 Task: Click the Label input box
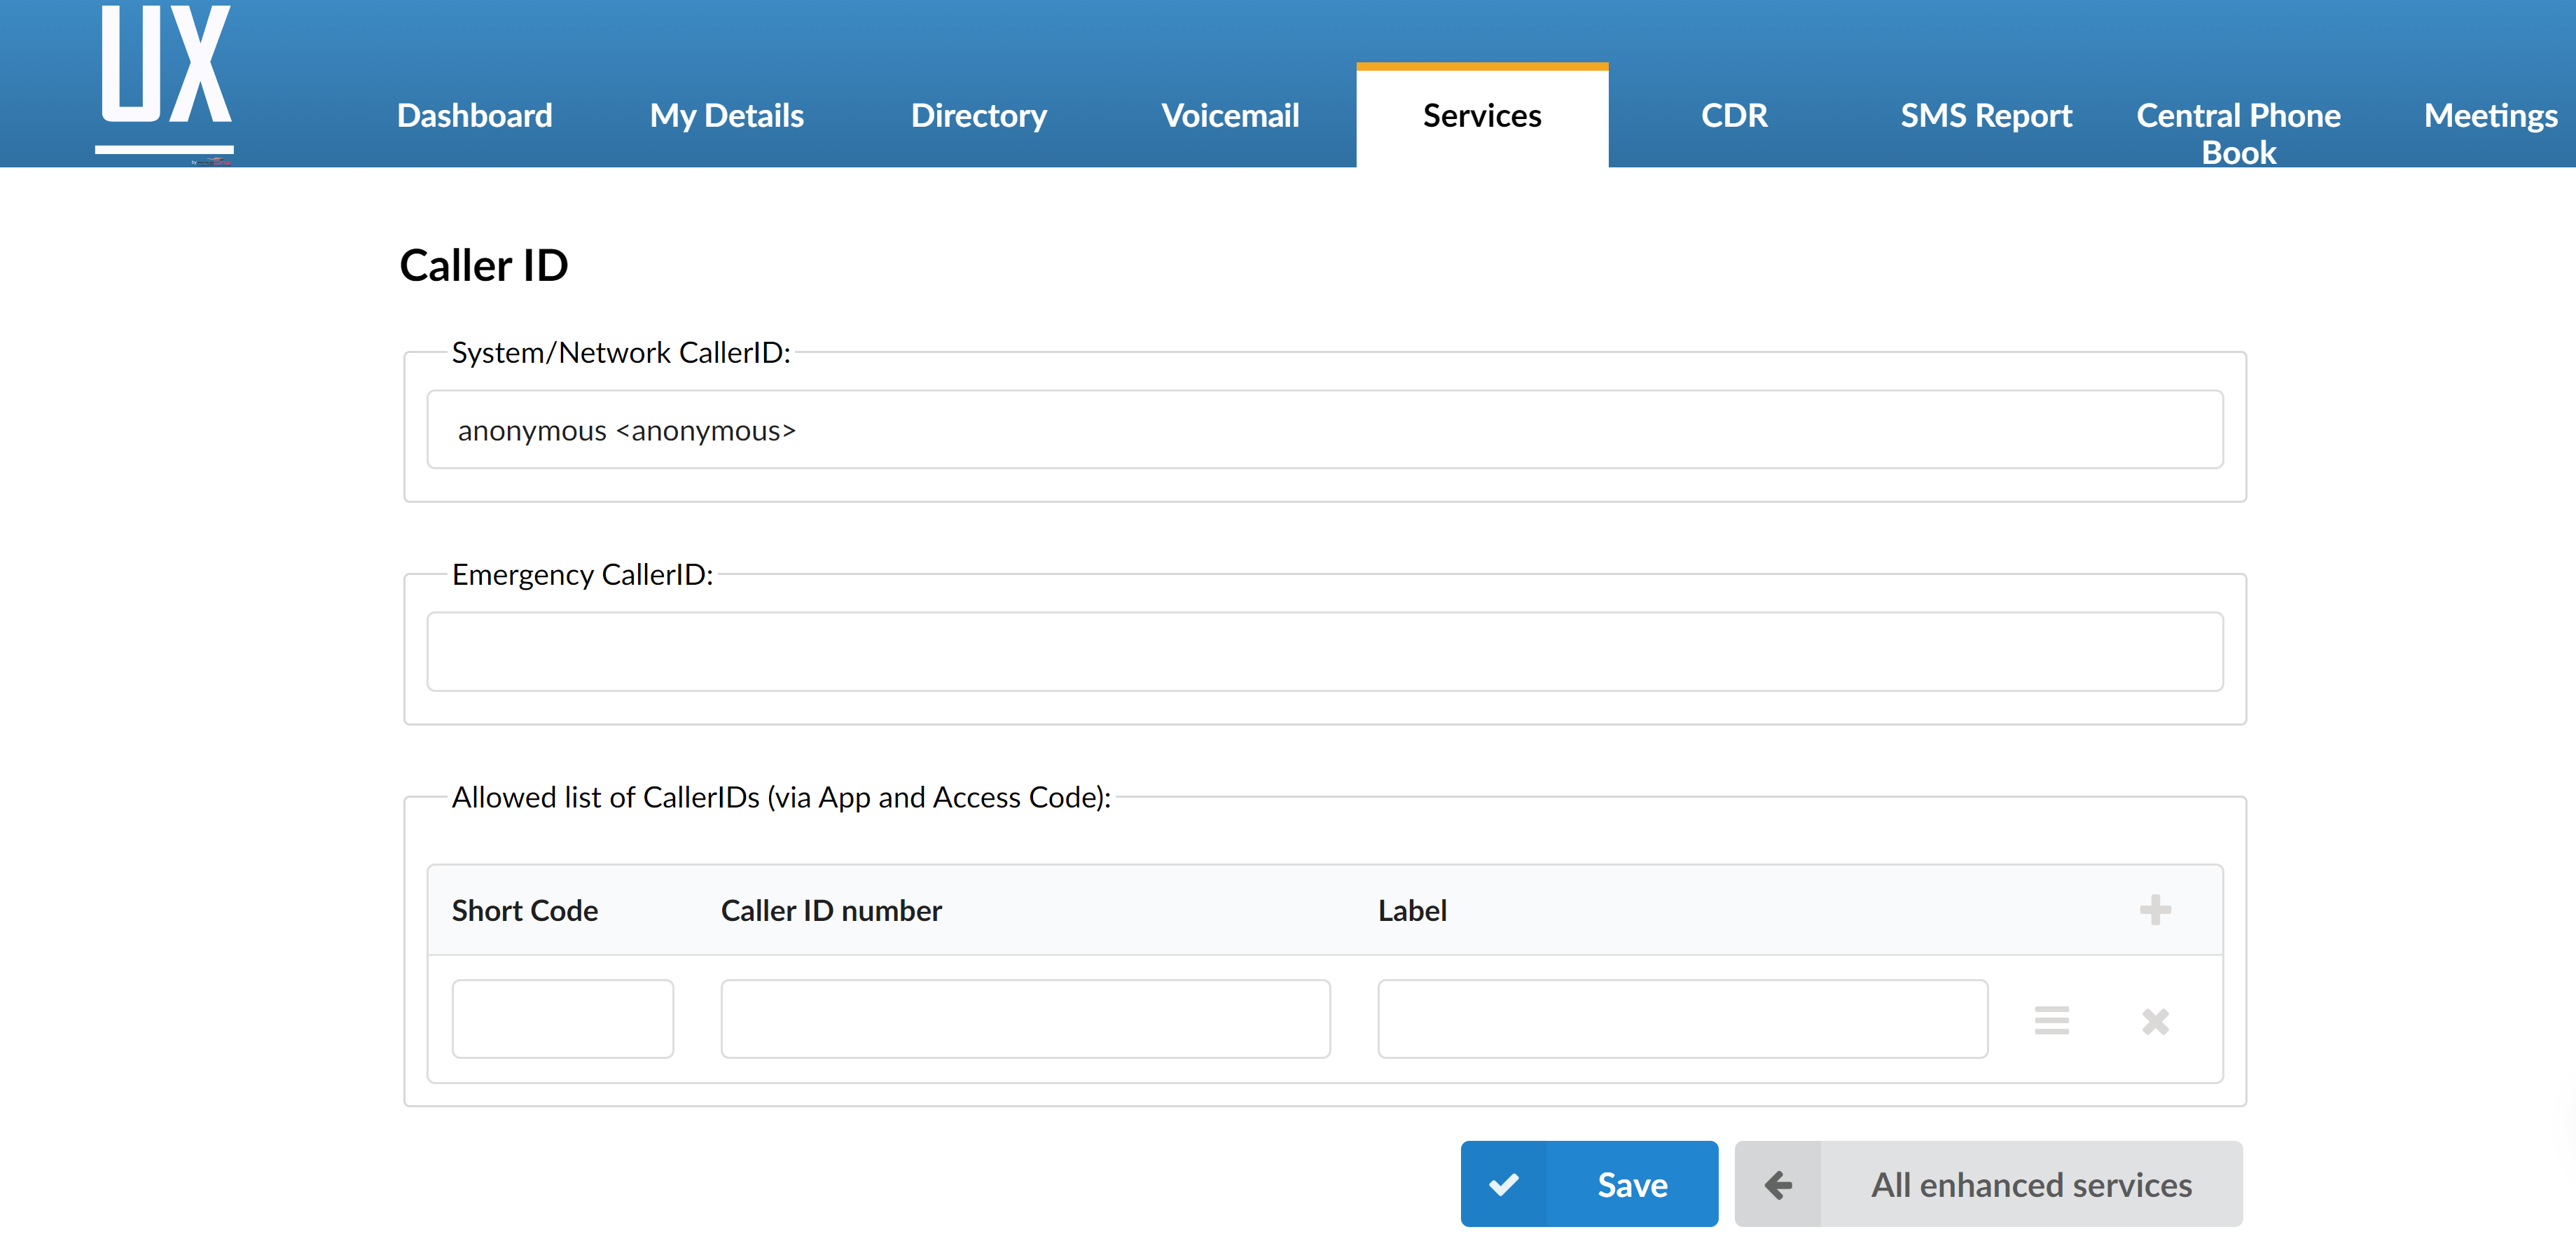pos(1683,1019)
